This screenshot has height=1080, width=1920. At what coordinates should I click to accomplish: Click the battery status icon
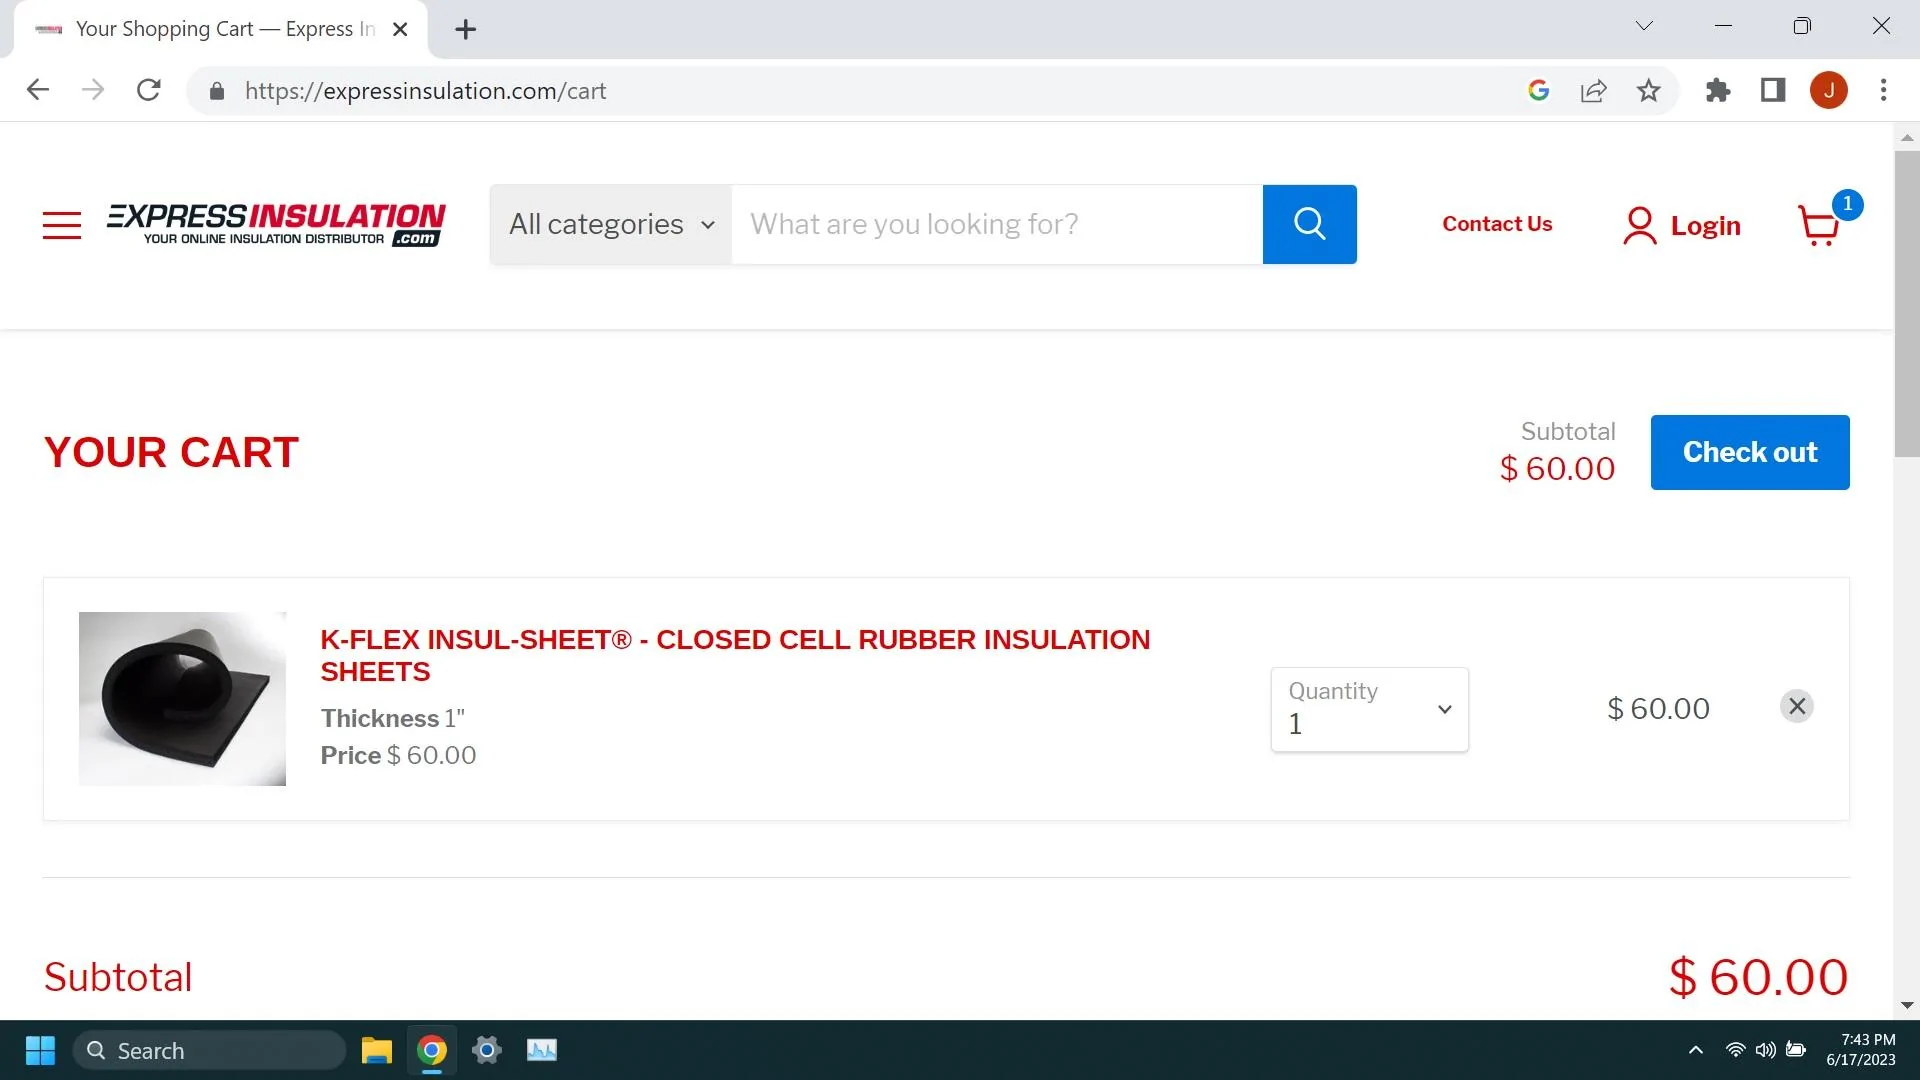tap(1796, 1050)
